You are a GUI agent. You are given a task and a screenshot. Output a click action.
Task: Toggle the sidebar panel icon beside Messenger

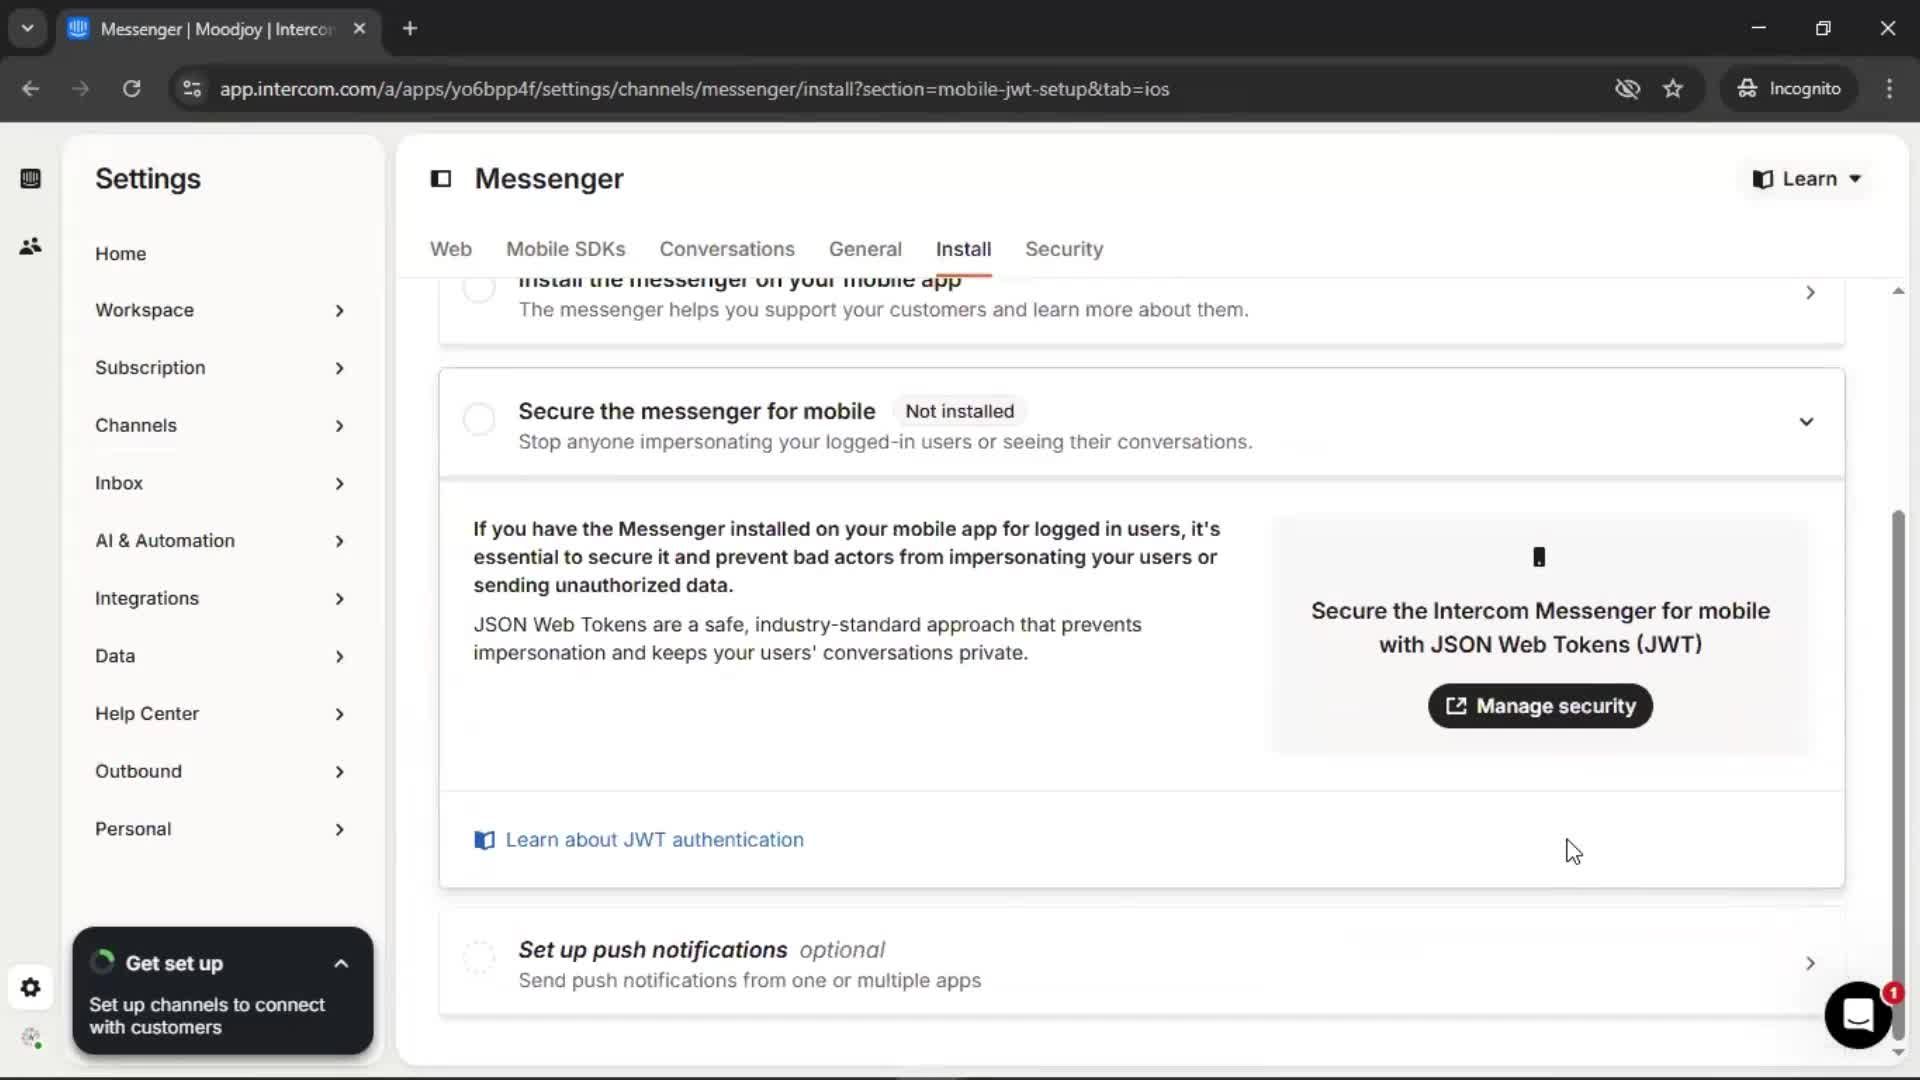tap(441, 179)
